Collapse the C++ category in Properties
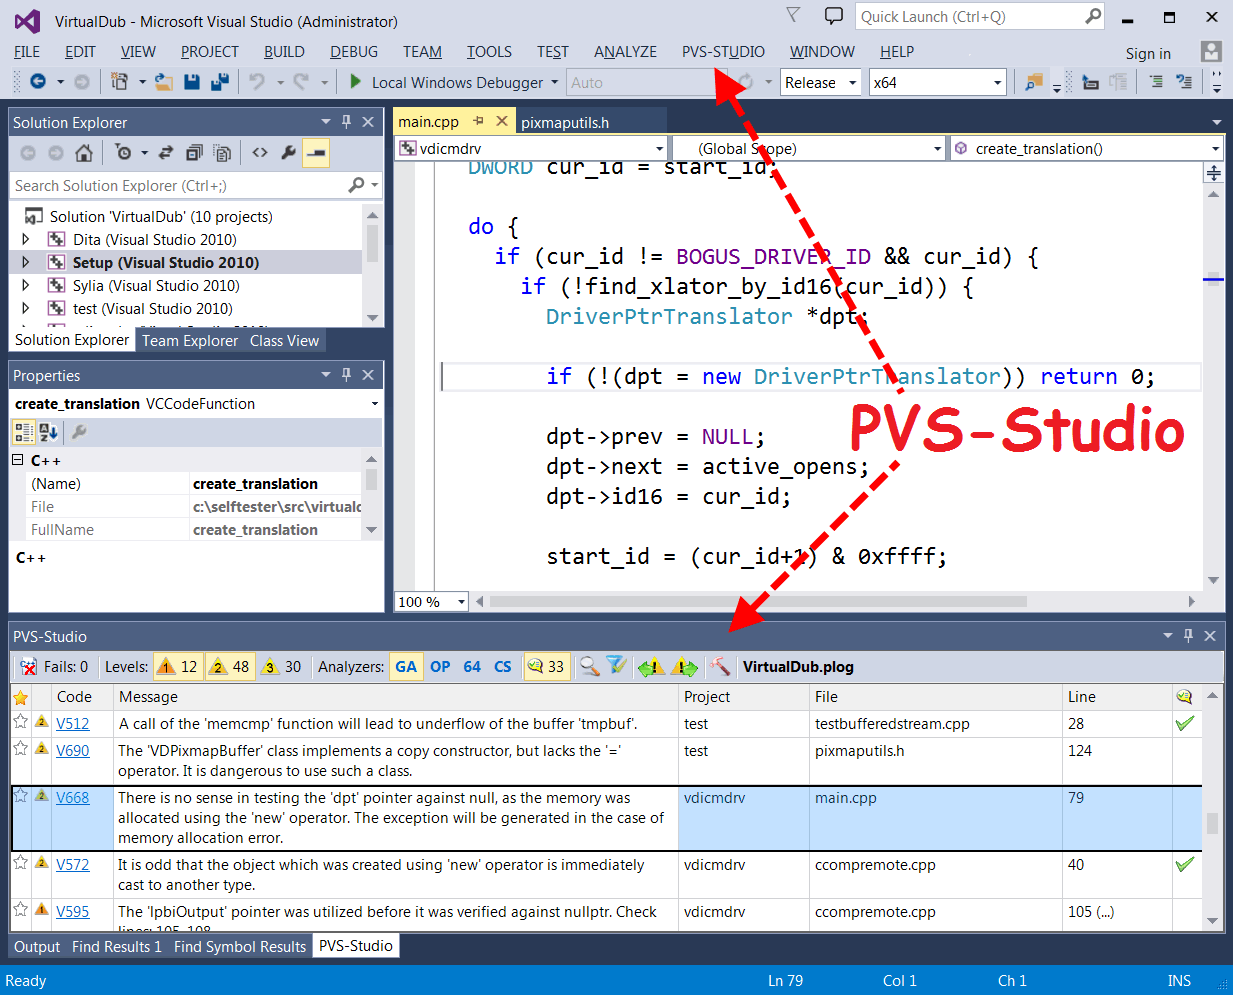 coord(18,460)
